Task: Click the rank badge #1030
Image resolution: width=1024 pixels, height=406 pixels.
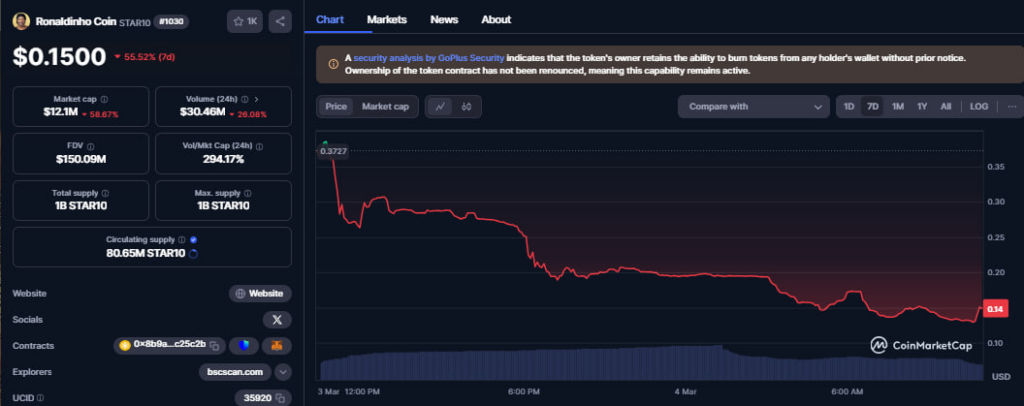Action: coord(172,22)
